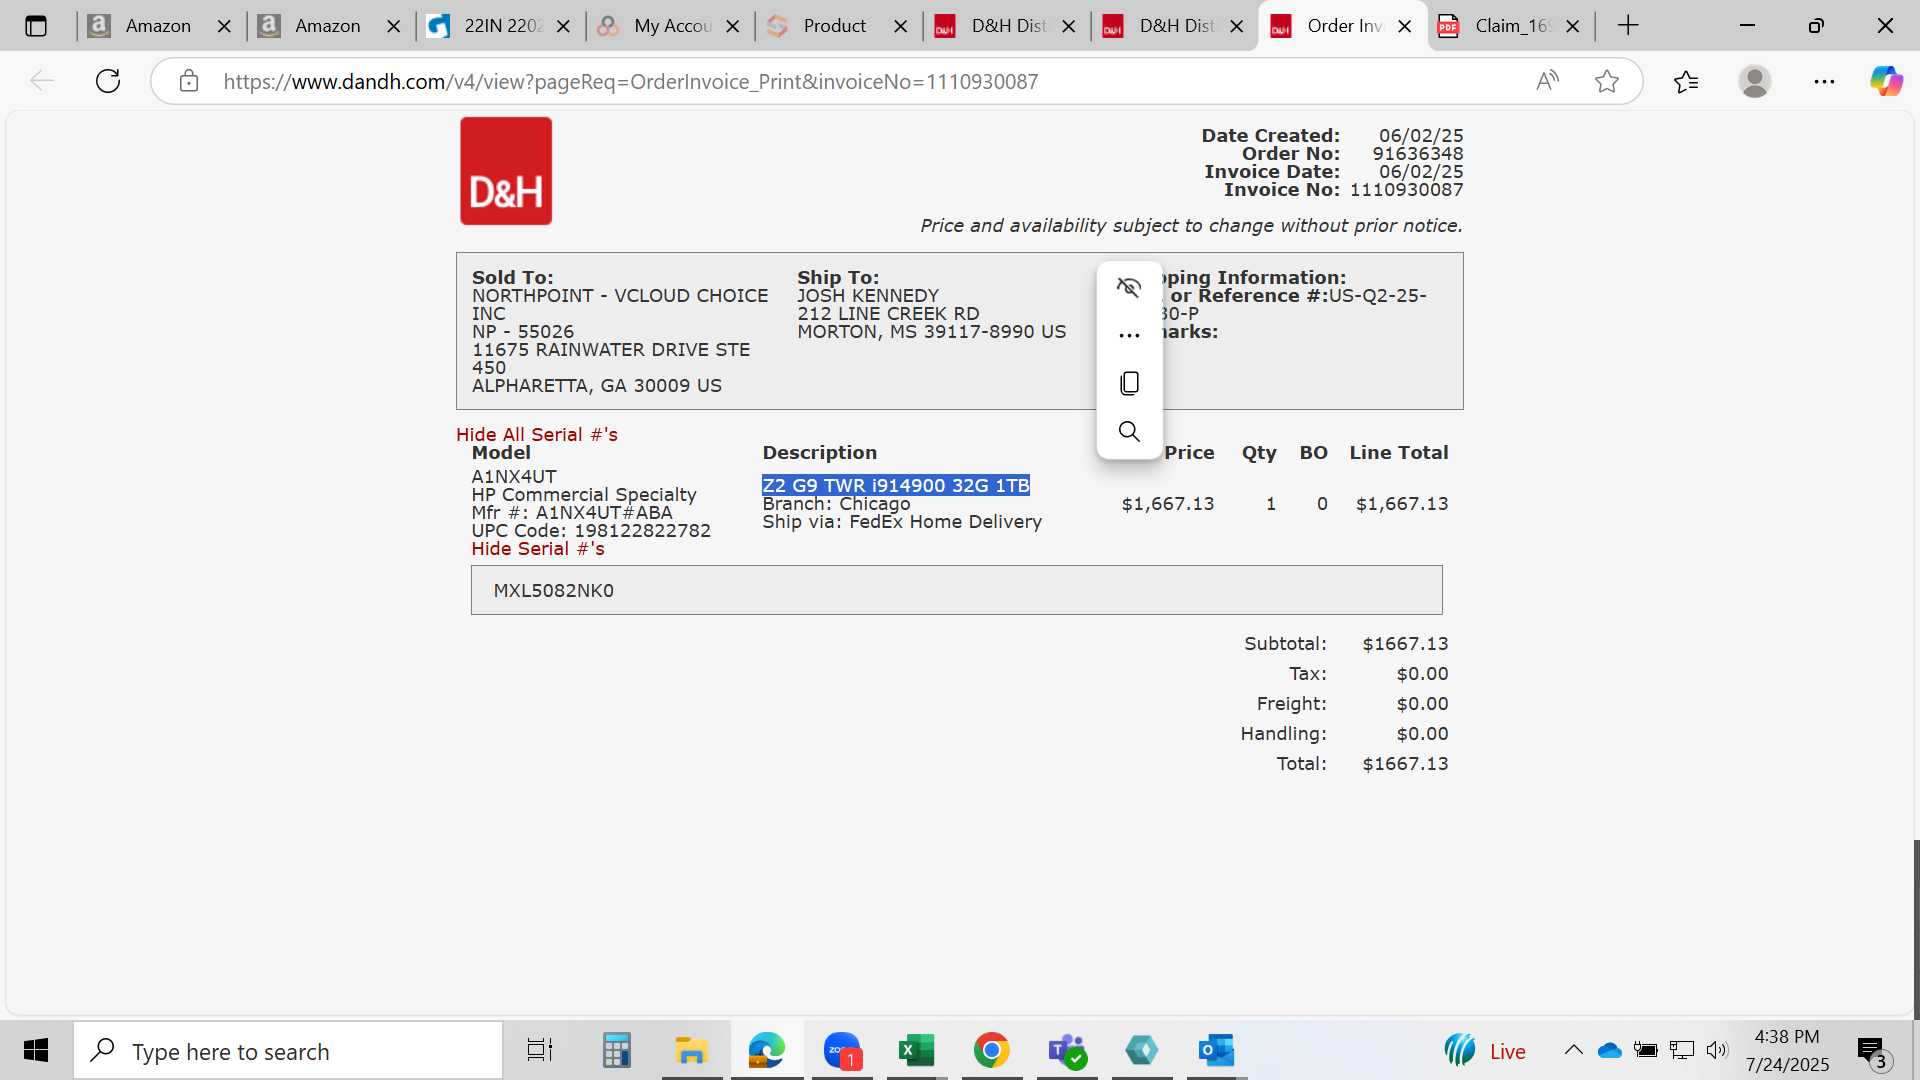This screenshot has height=1080, width=1920.
Task: Open the volume speaker tray icon
Action: [1717, 1050]
